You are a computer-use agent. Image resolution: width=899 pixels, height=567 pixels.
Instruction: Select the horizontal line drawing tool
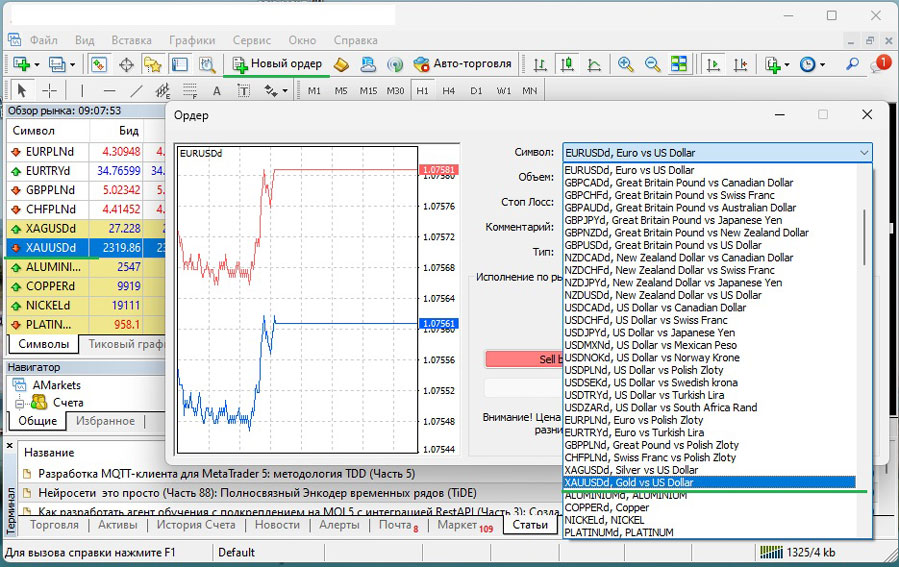[110, 91]
